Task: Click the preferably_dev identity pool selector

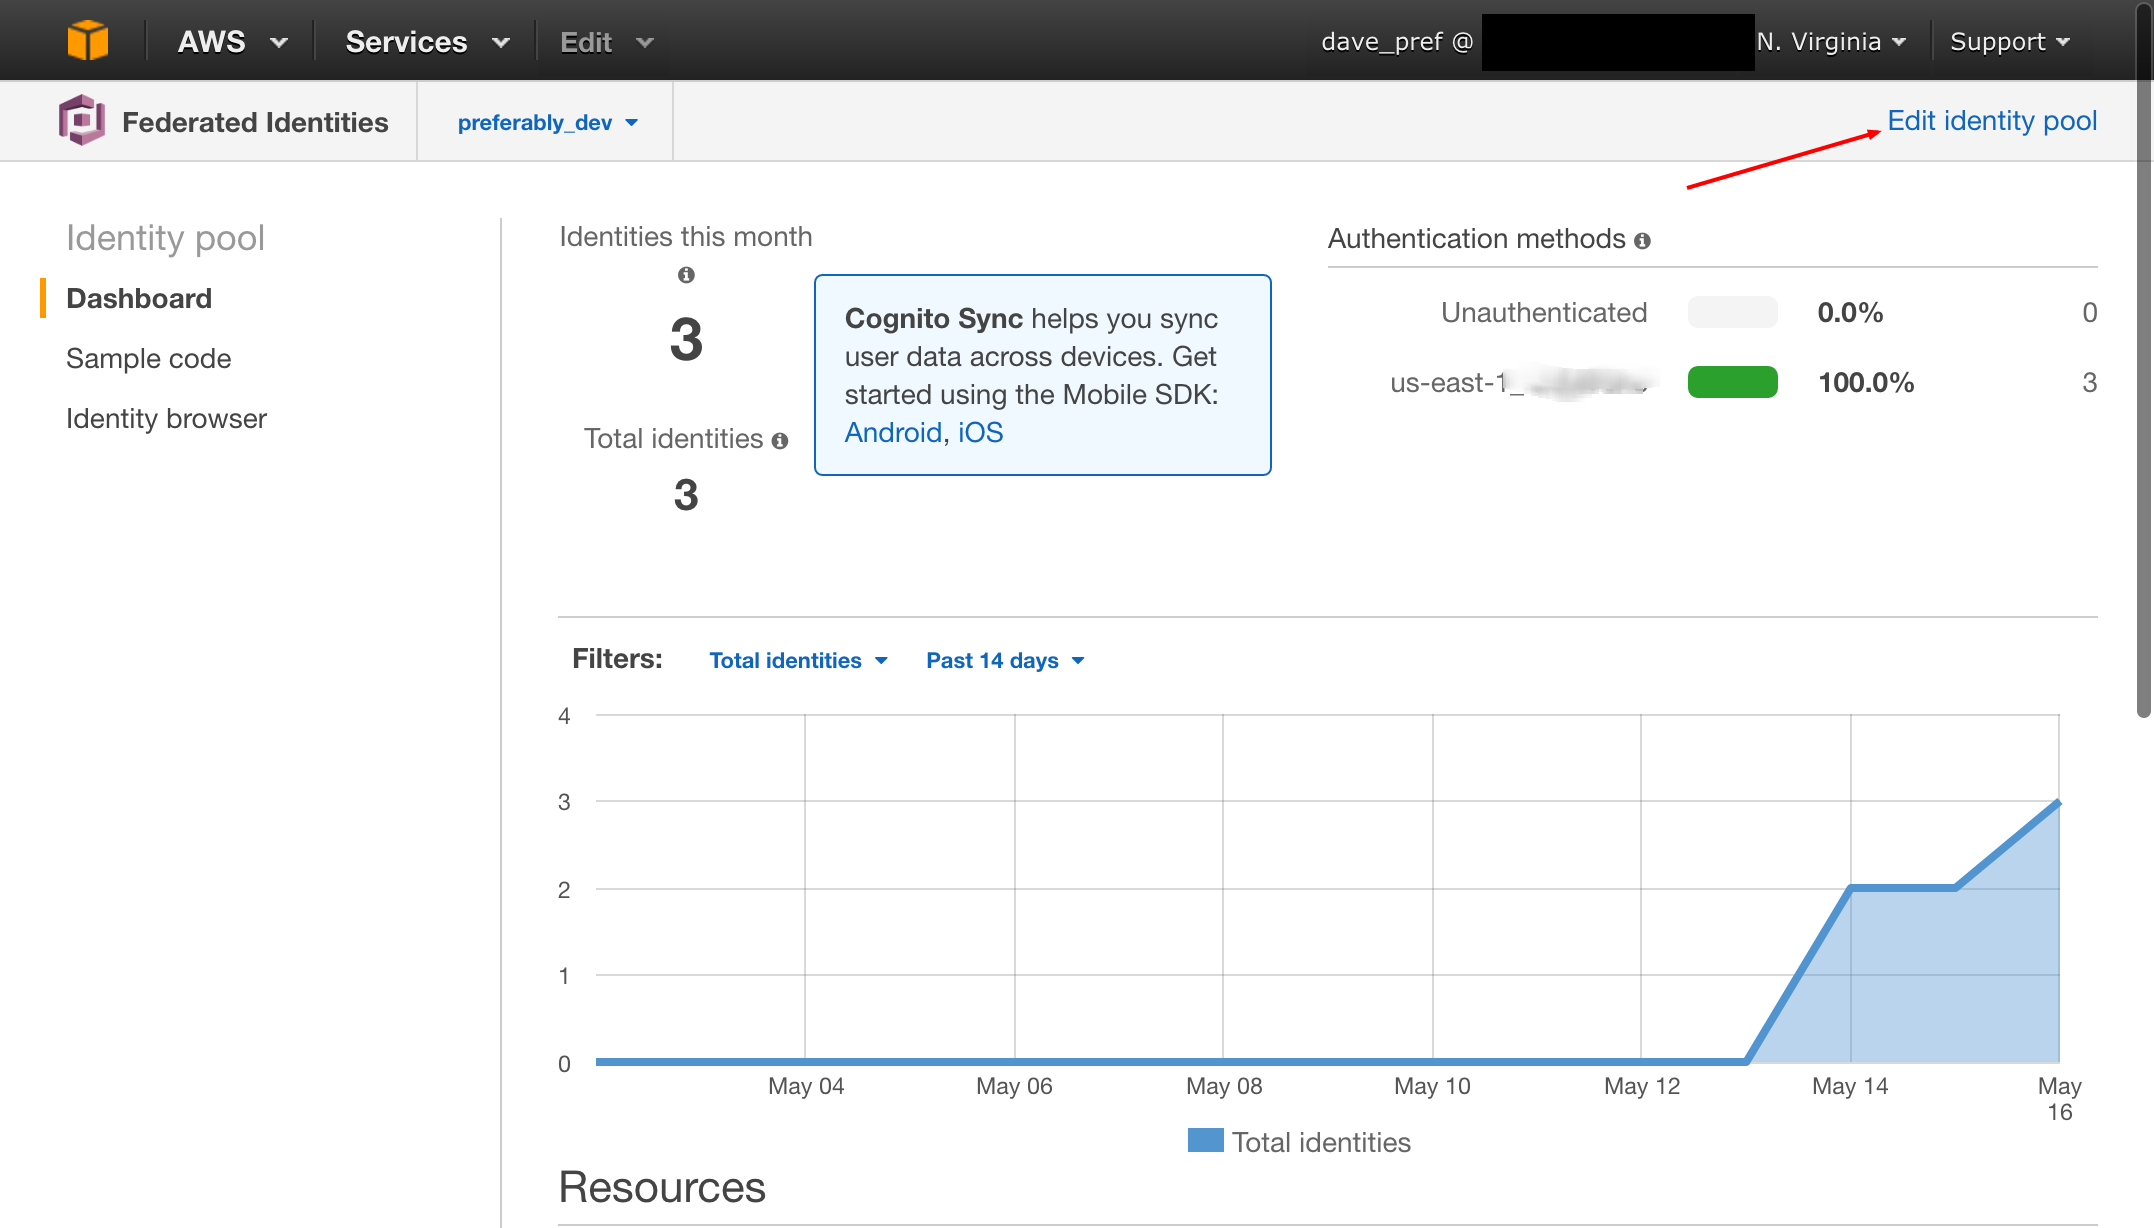Action: point(546,121)
